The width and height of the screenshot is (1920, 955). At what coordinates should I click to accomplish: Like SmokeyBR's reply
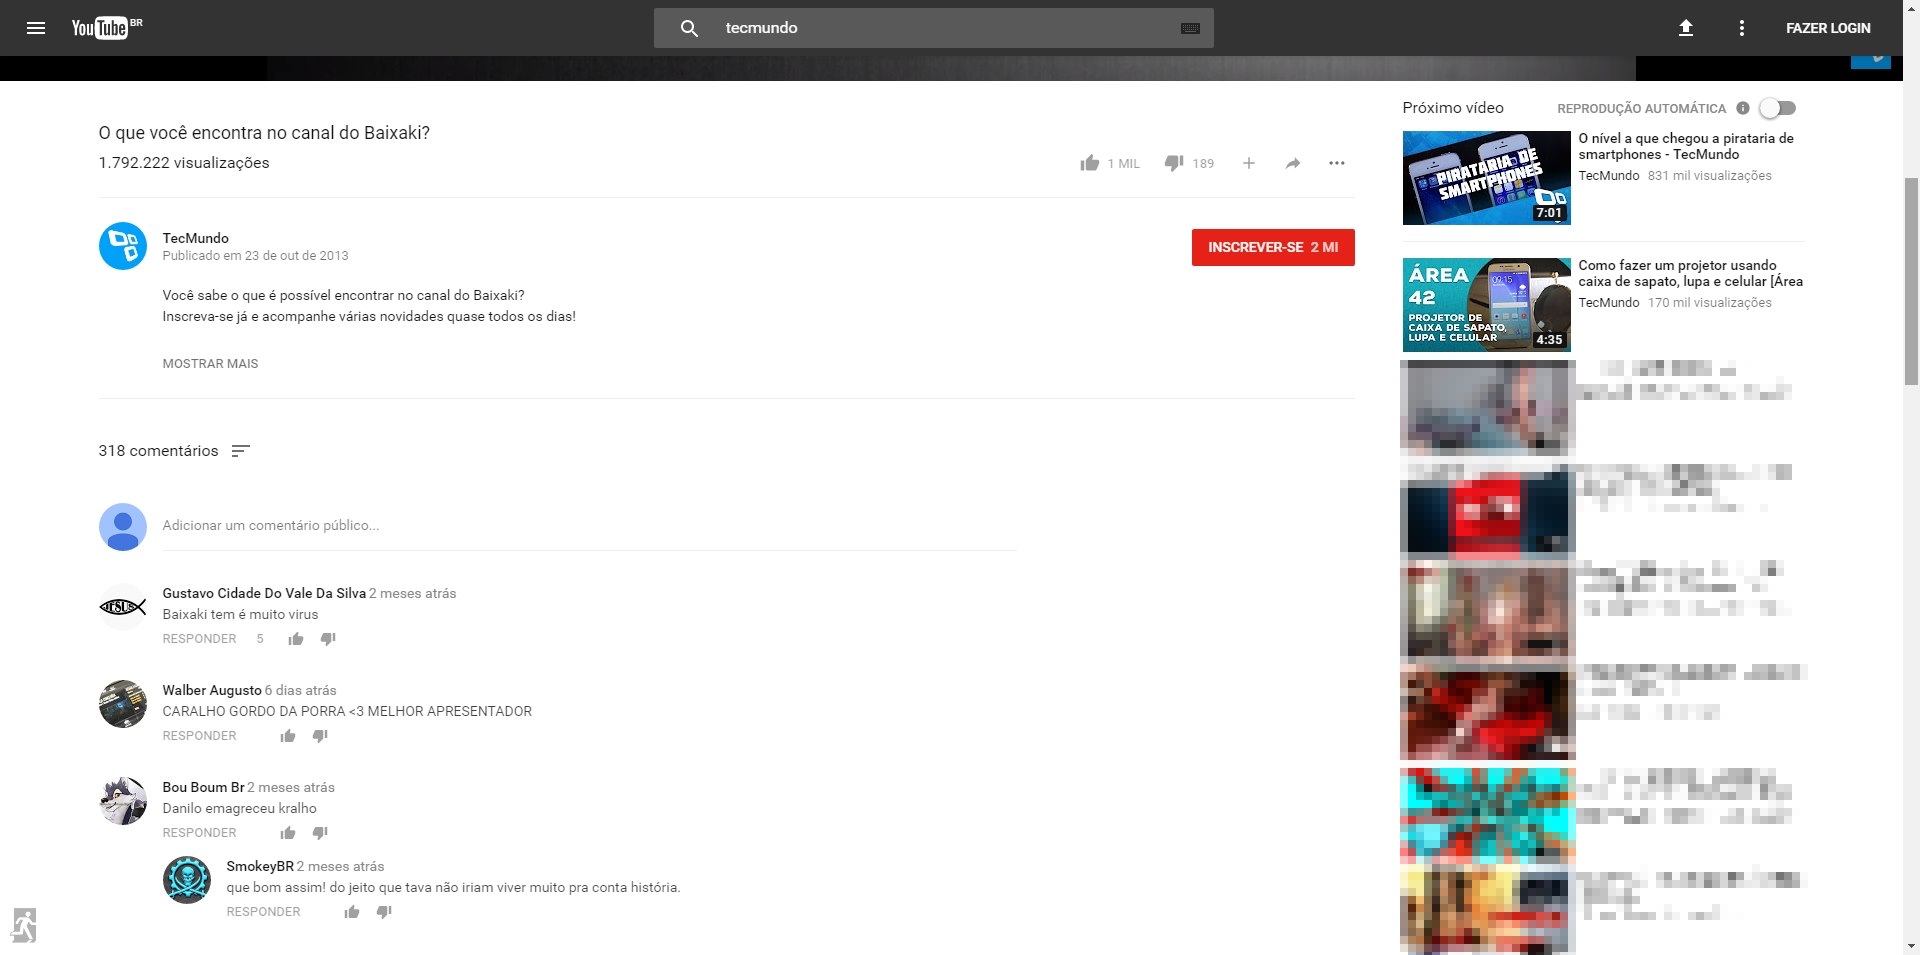click(x=352, y=912)
